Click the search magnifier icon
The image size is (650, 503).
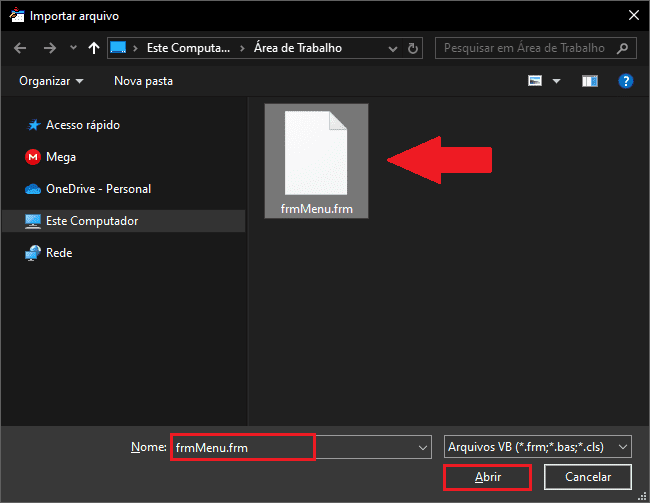coord(622,47)
